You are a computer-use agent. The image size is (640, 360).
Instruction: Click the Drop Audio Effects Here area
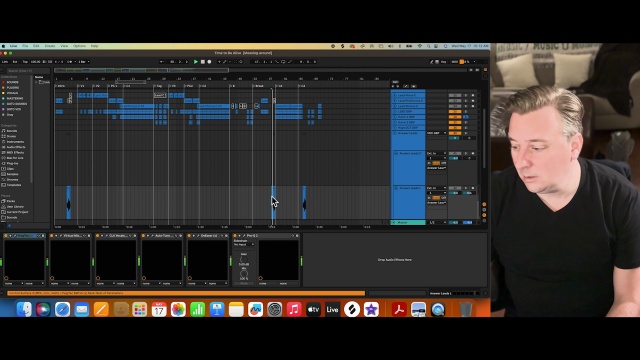[395, 260]
